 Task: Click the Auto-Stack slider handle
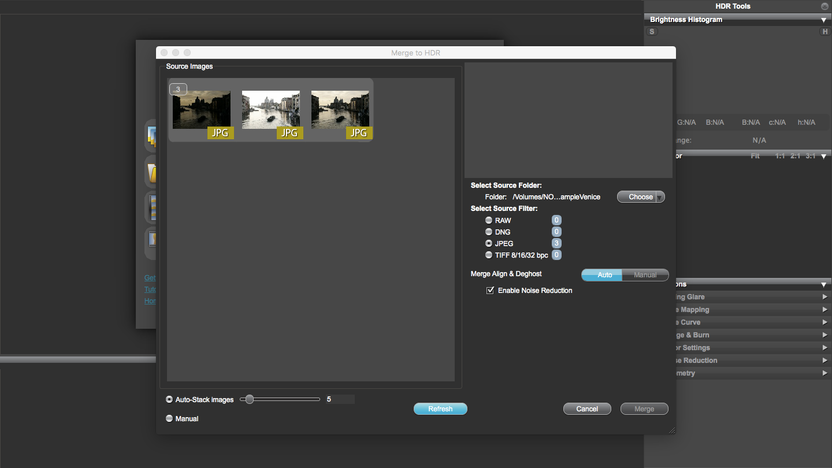click(249, 399)
